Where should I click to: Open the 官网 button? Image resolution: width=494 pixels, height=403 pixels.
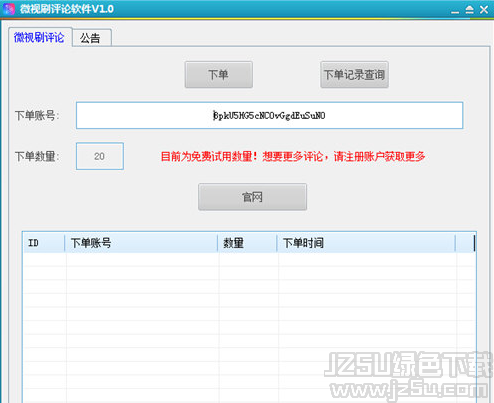[x=252, y=197]
